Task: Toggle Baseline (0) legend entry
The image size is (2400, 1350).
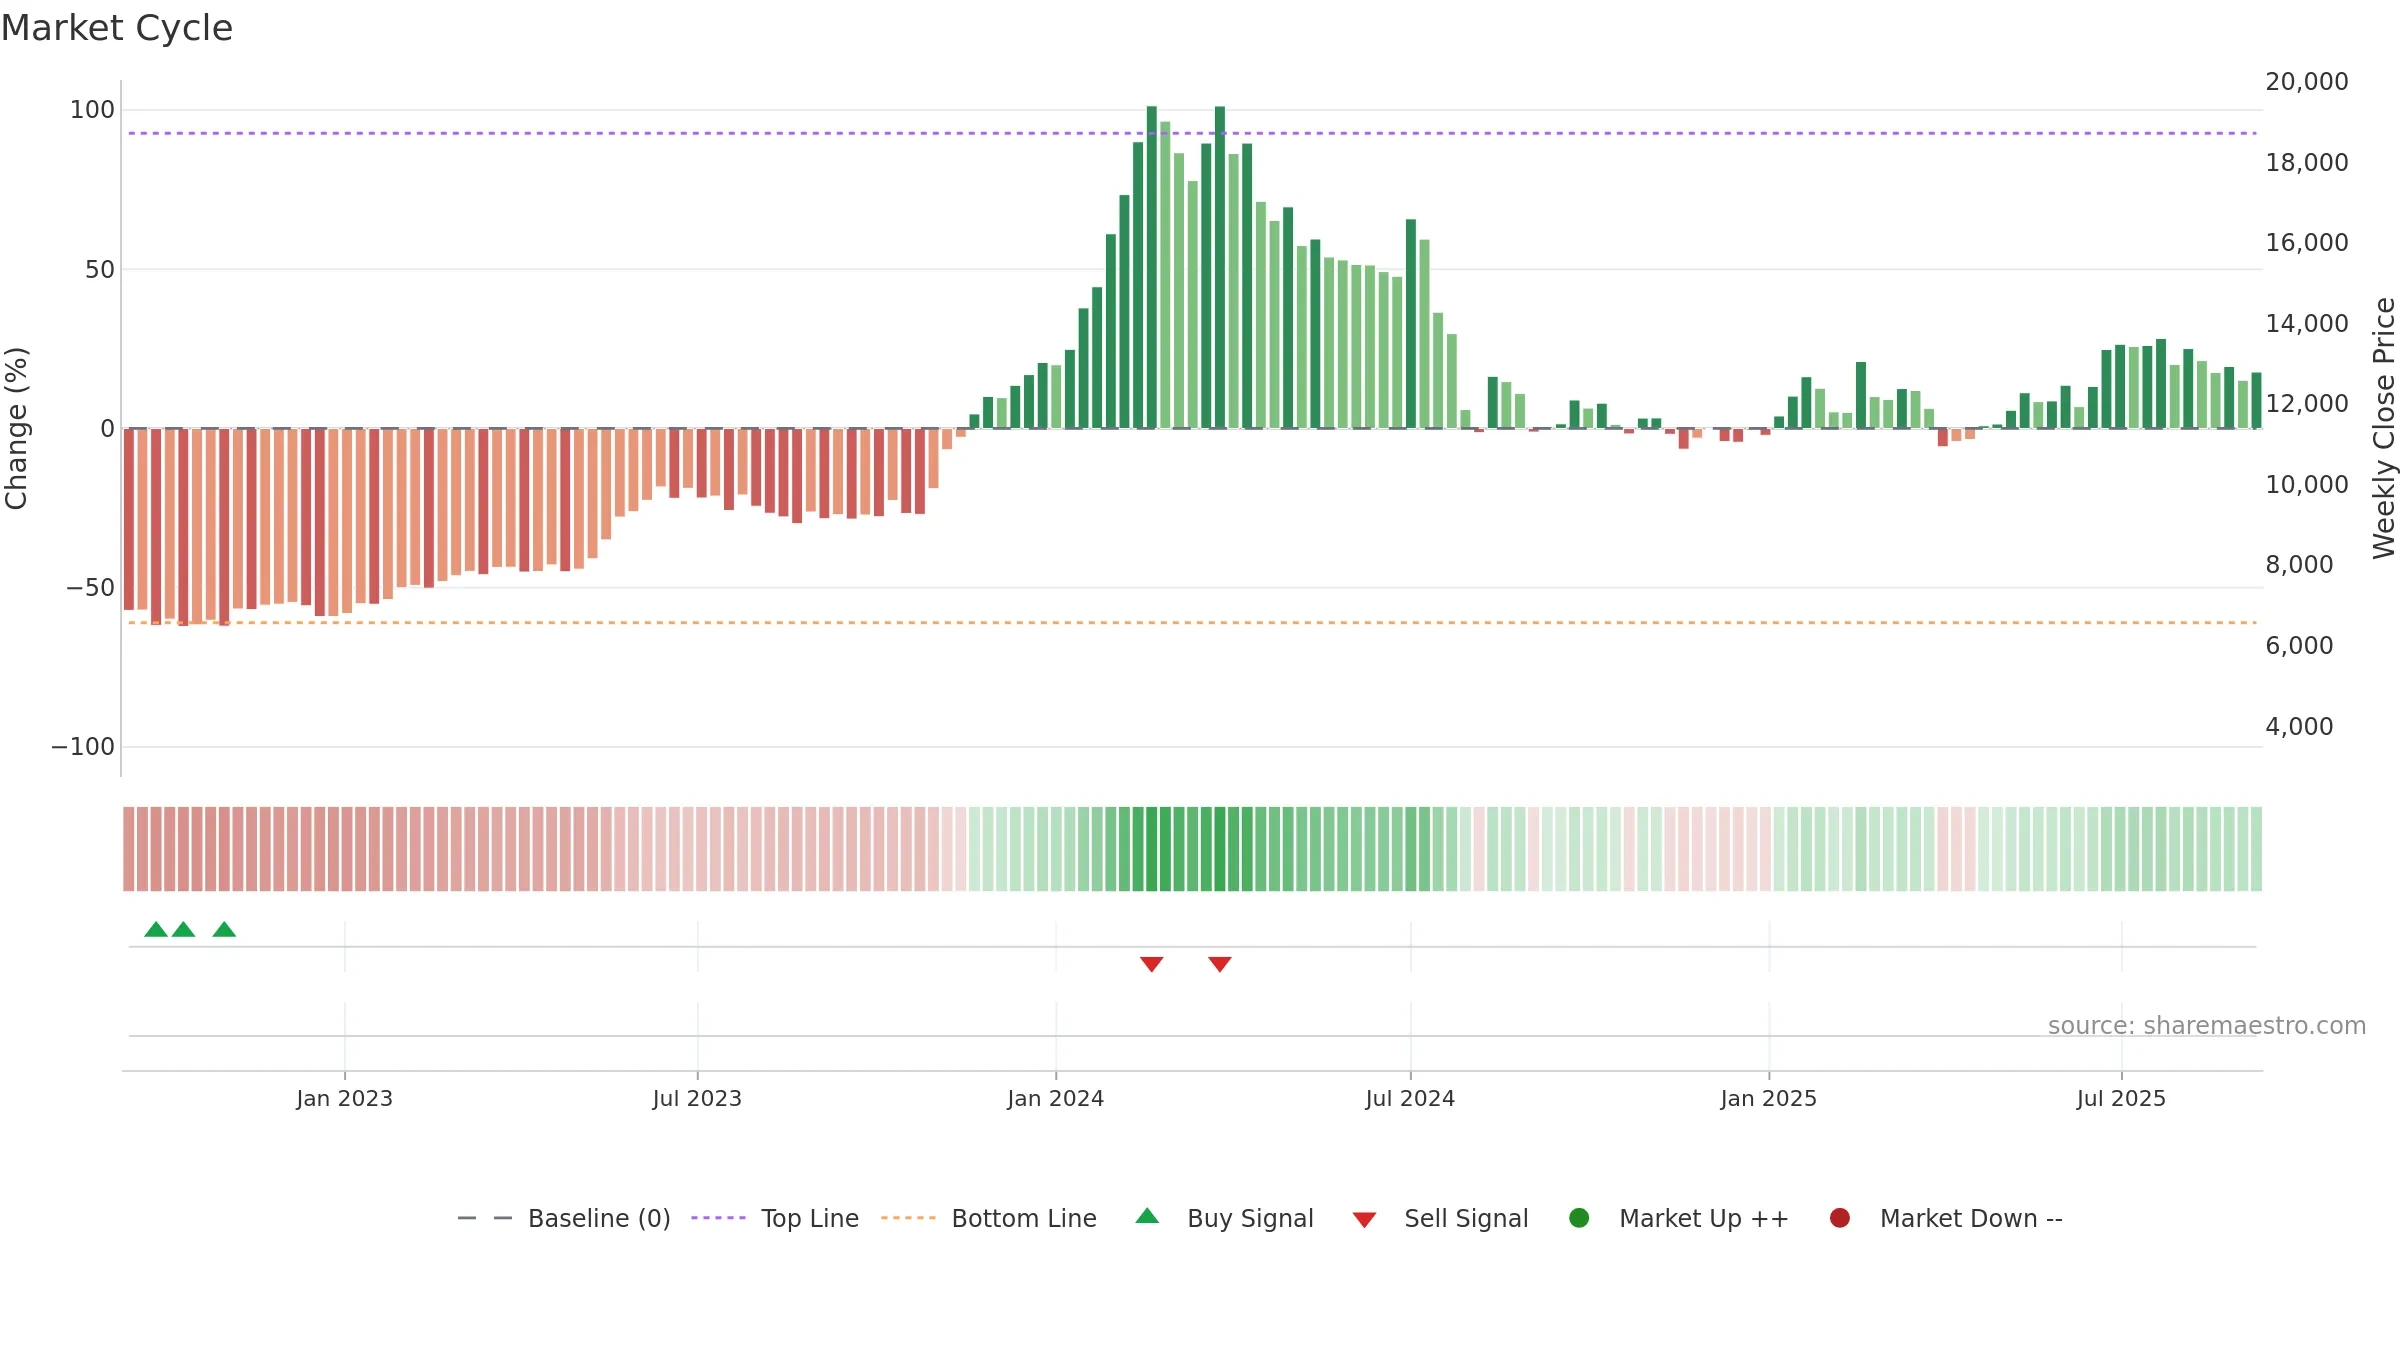Action: coord(563,1218)
